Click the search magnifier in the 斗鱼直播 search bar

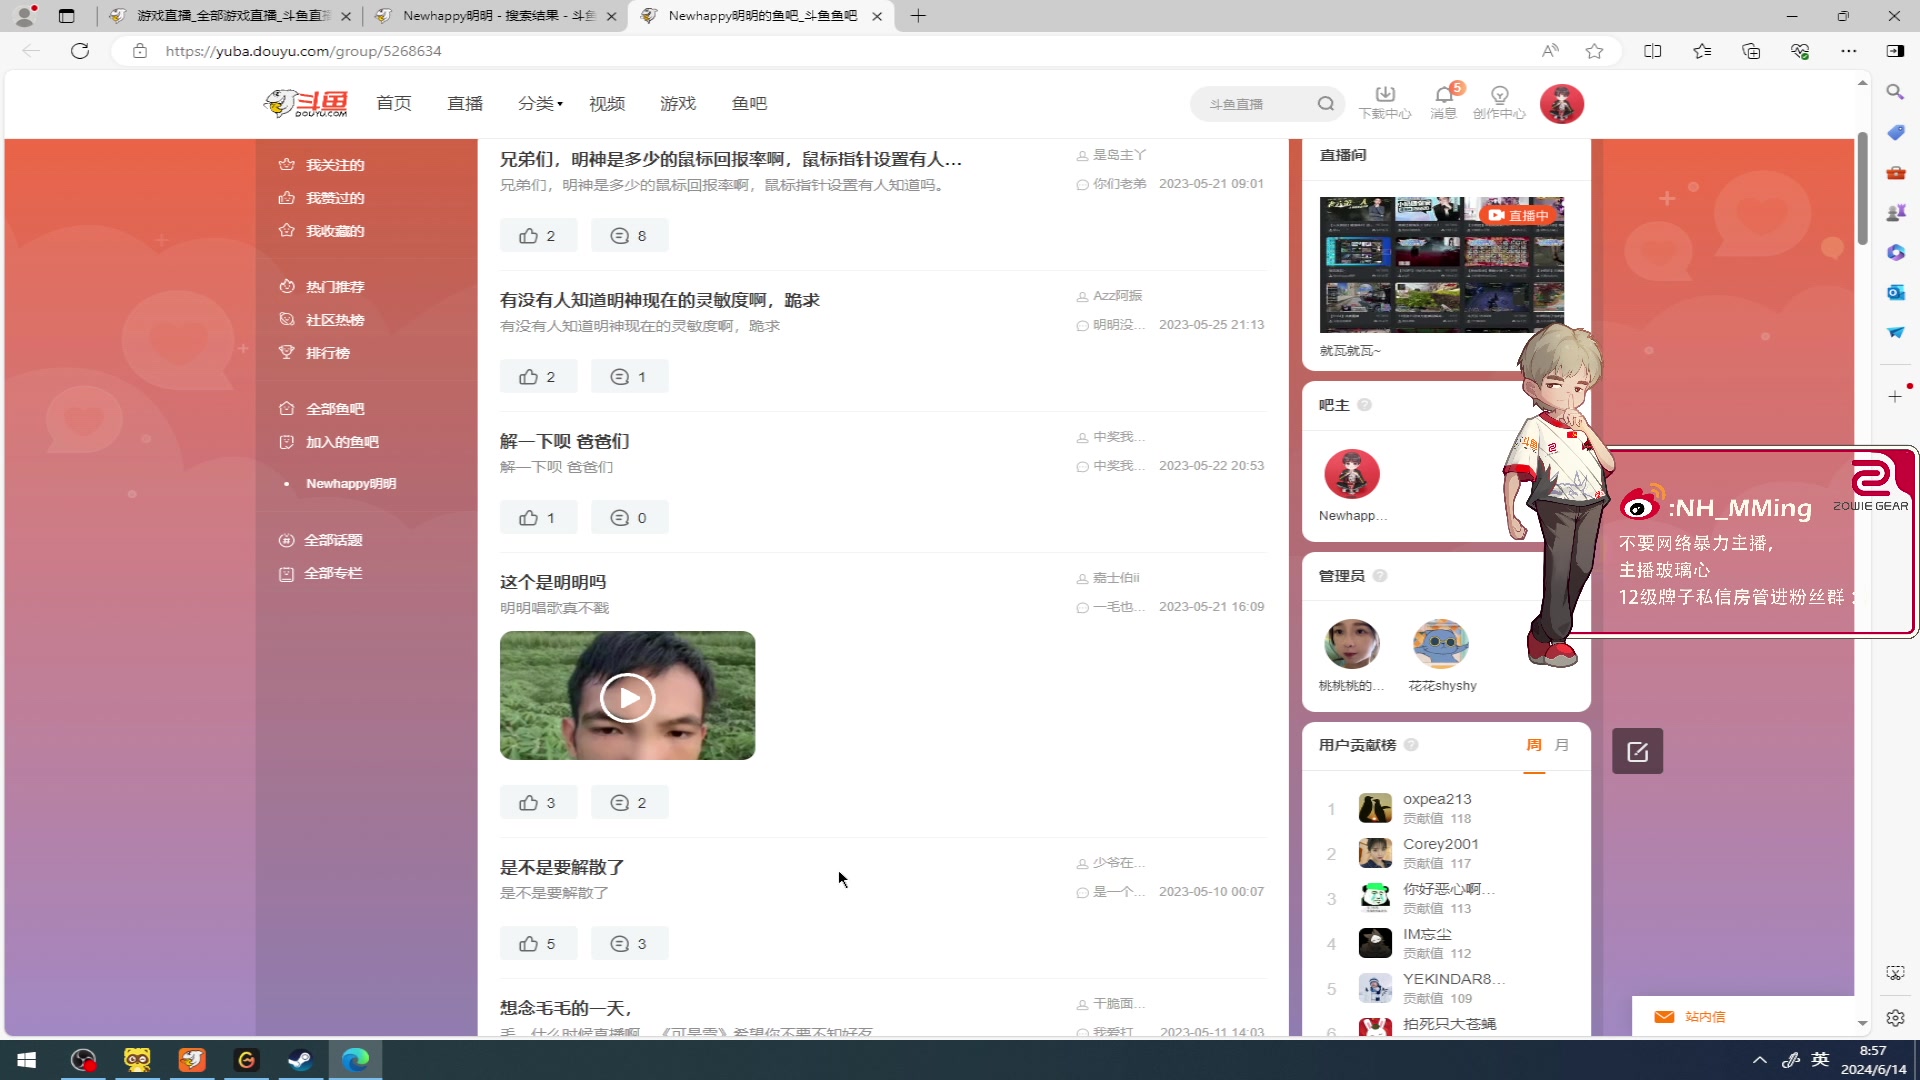(x=1325, y=103)
